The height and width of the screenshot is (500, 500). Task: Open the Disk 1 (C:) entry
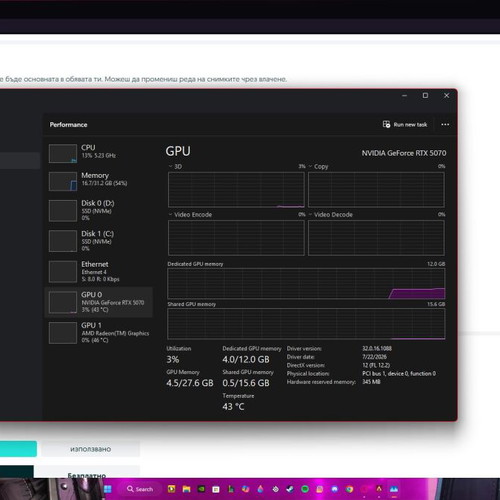coord(98,240)
